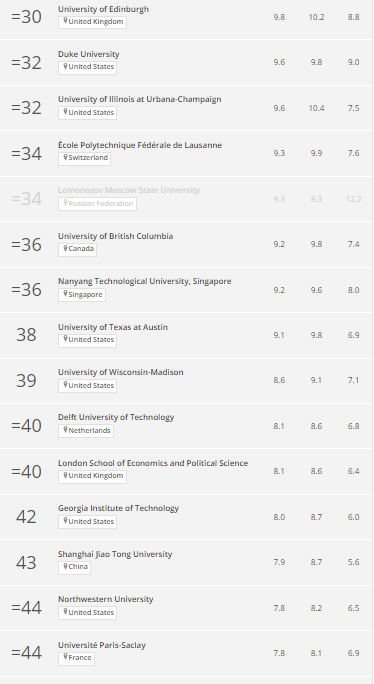Select the greyed Lomonosov Moscow State University row
This screenshot has height=684, width=374.
pos(187,199)
